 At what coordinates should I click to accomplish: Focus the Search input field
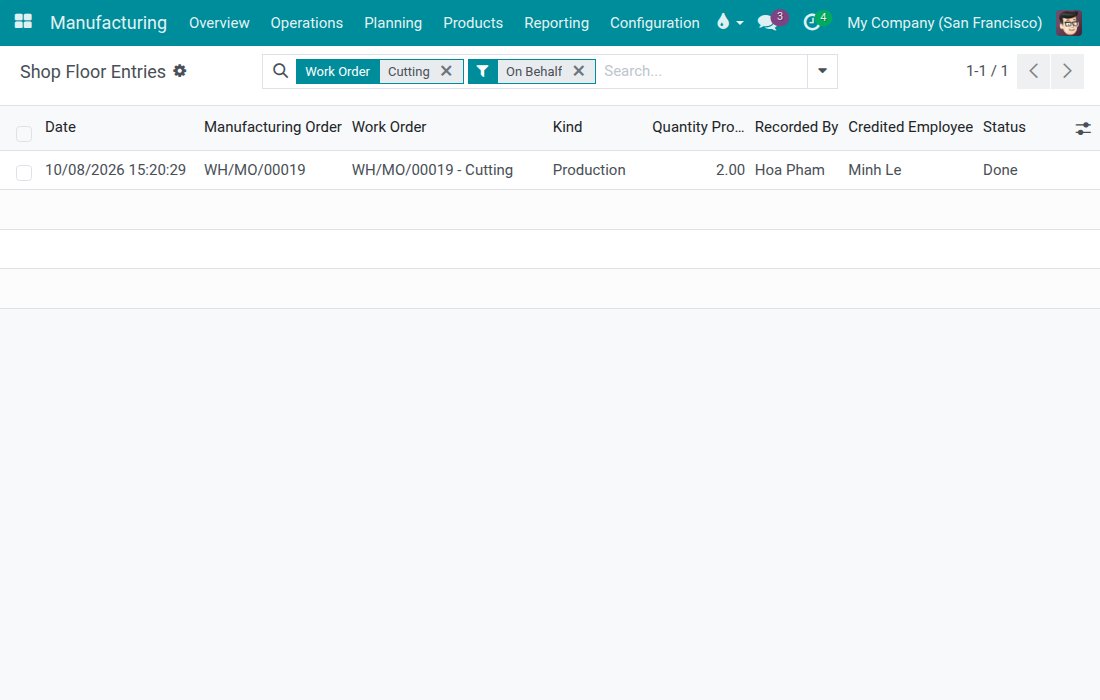pyautogui.click(x=702, y=71)
